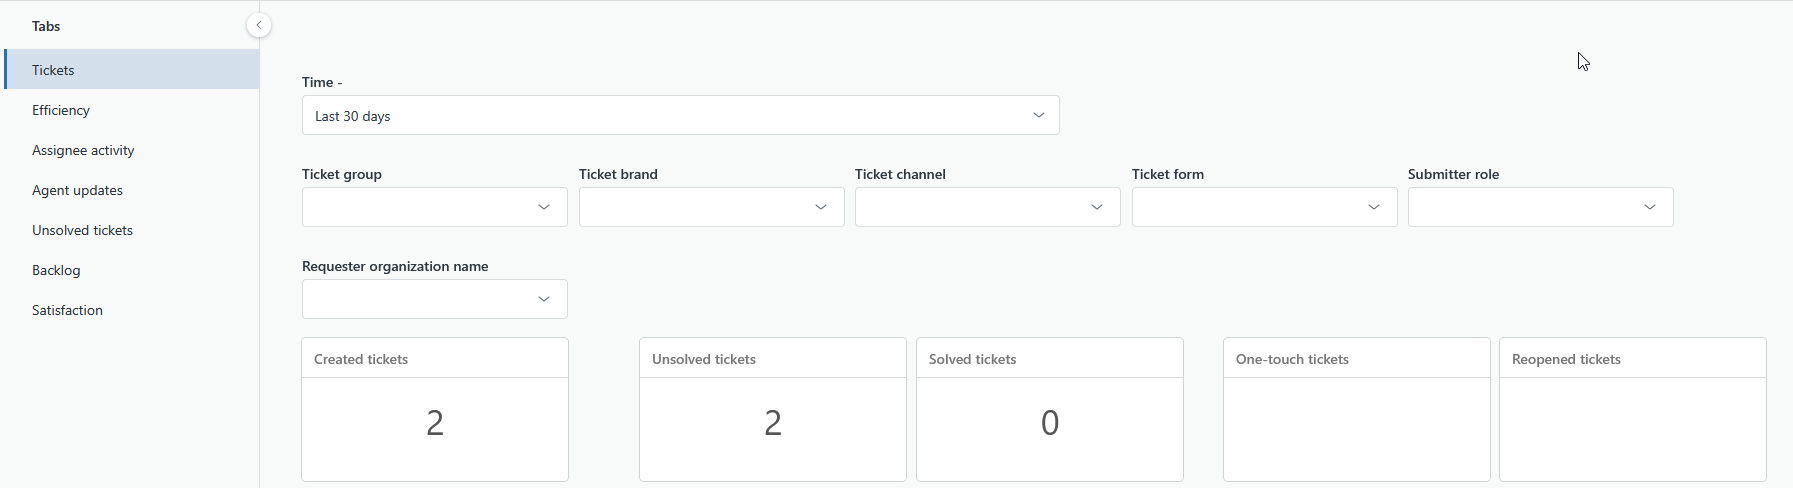This screenshot has width=1793, height=488.
Task: Open the Ticket brand filter
Action: 711,207
